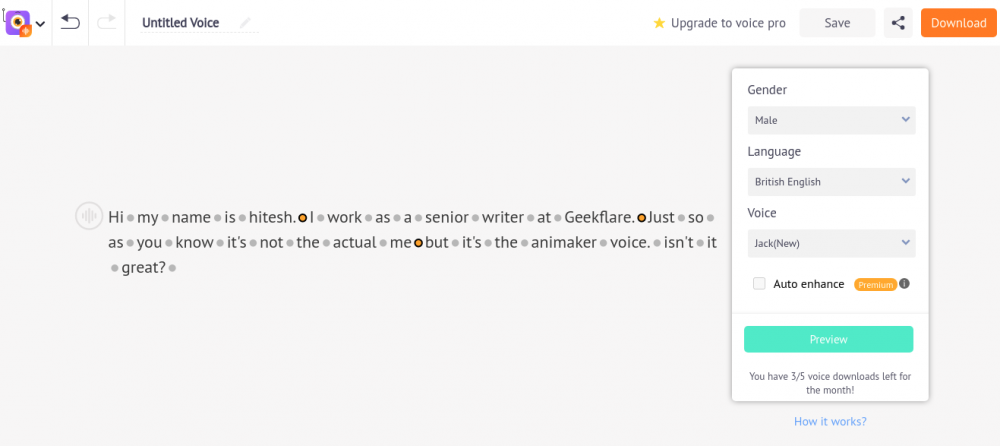Enable the Auto enhance checkbox
Screen dimensions: 1000x446
click(759, 284)
